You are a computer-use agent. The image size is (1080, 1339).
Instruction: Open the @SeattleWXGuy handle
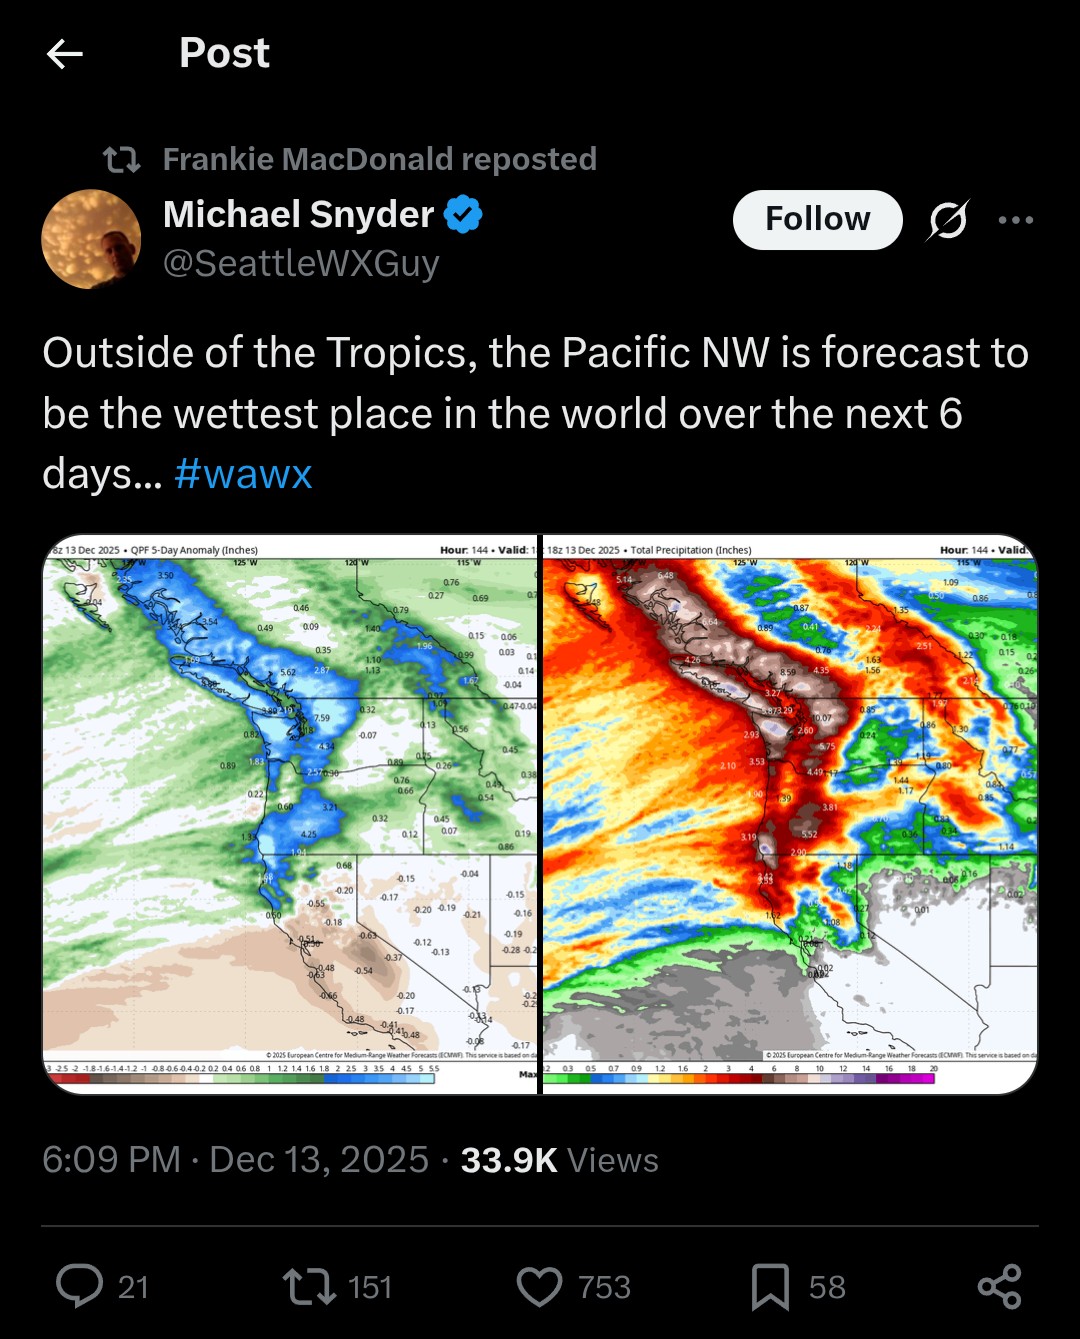(301, 263)
